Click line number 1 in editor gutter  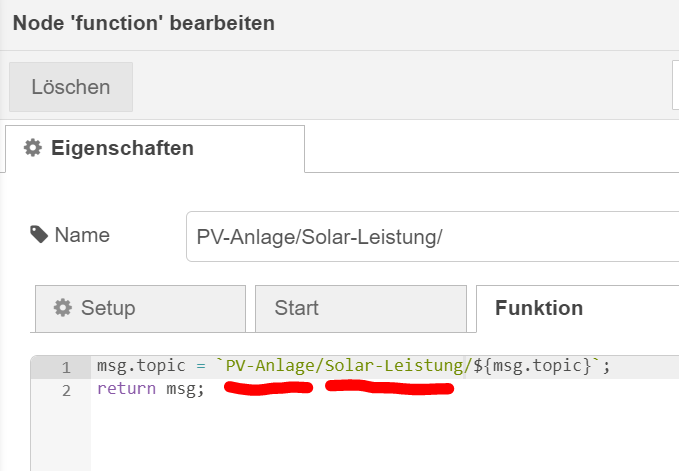pos(66,368)
